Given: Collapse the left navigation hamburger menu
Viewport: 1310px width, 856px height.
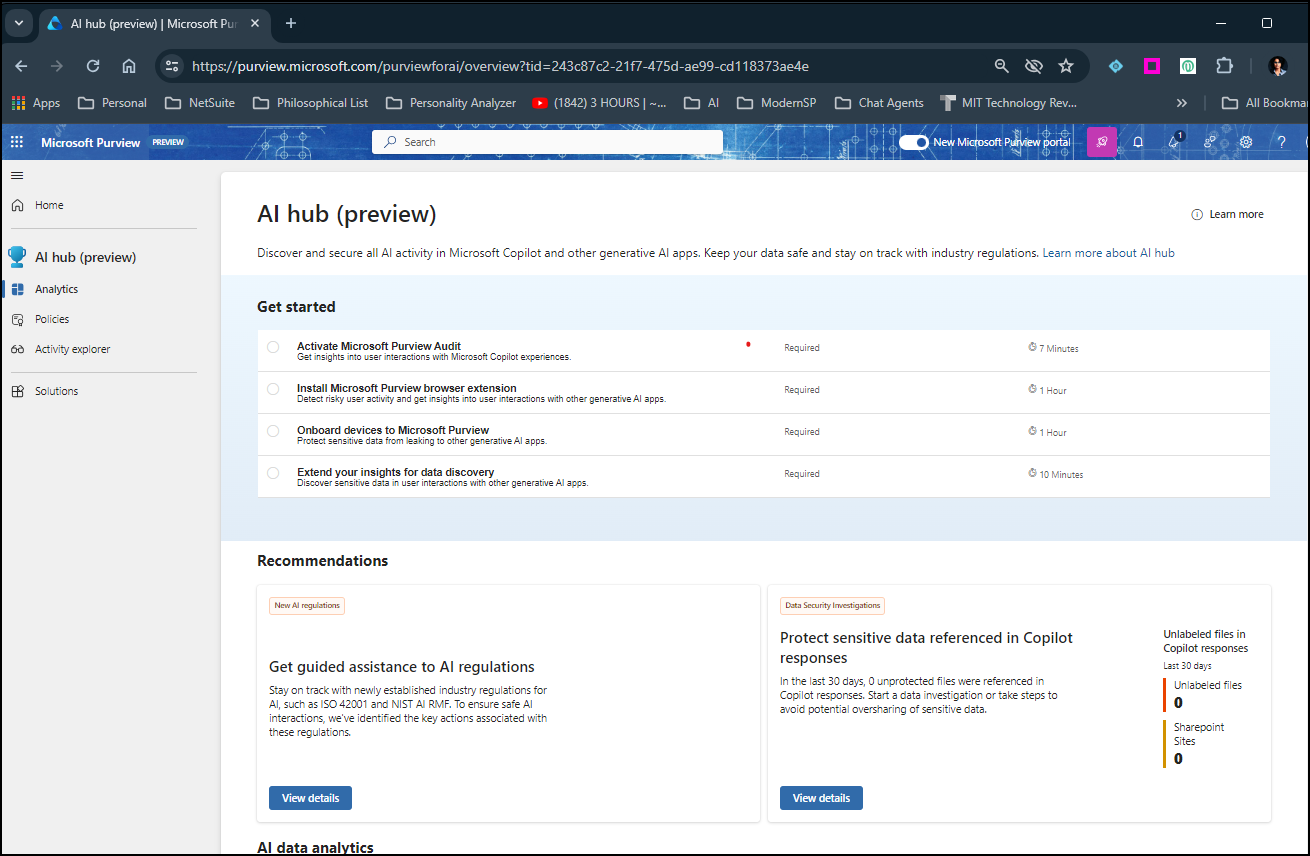Looking at the screenshot, I should click(17, 176).
